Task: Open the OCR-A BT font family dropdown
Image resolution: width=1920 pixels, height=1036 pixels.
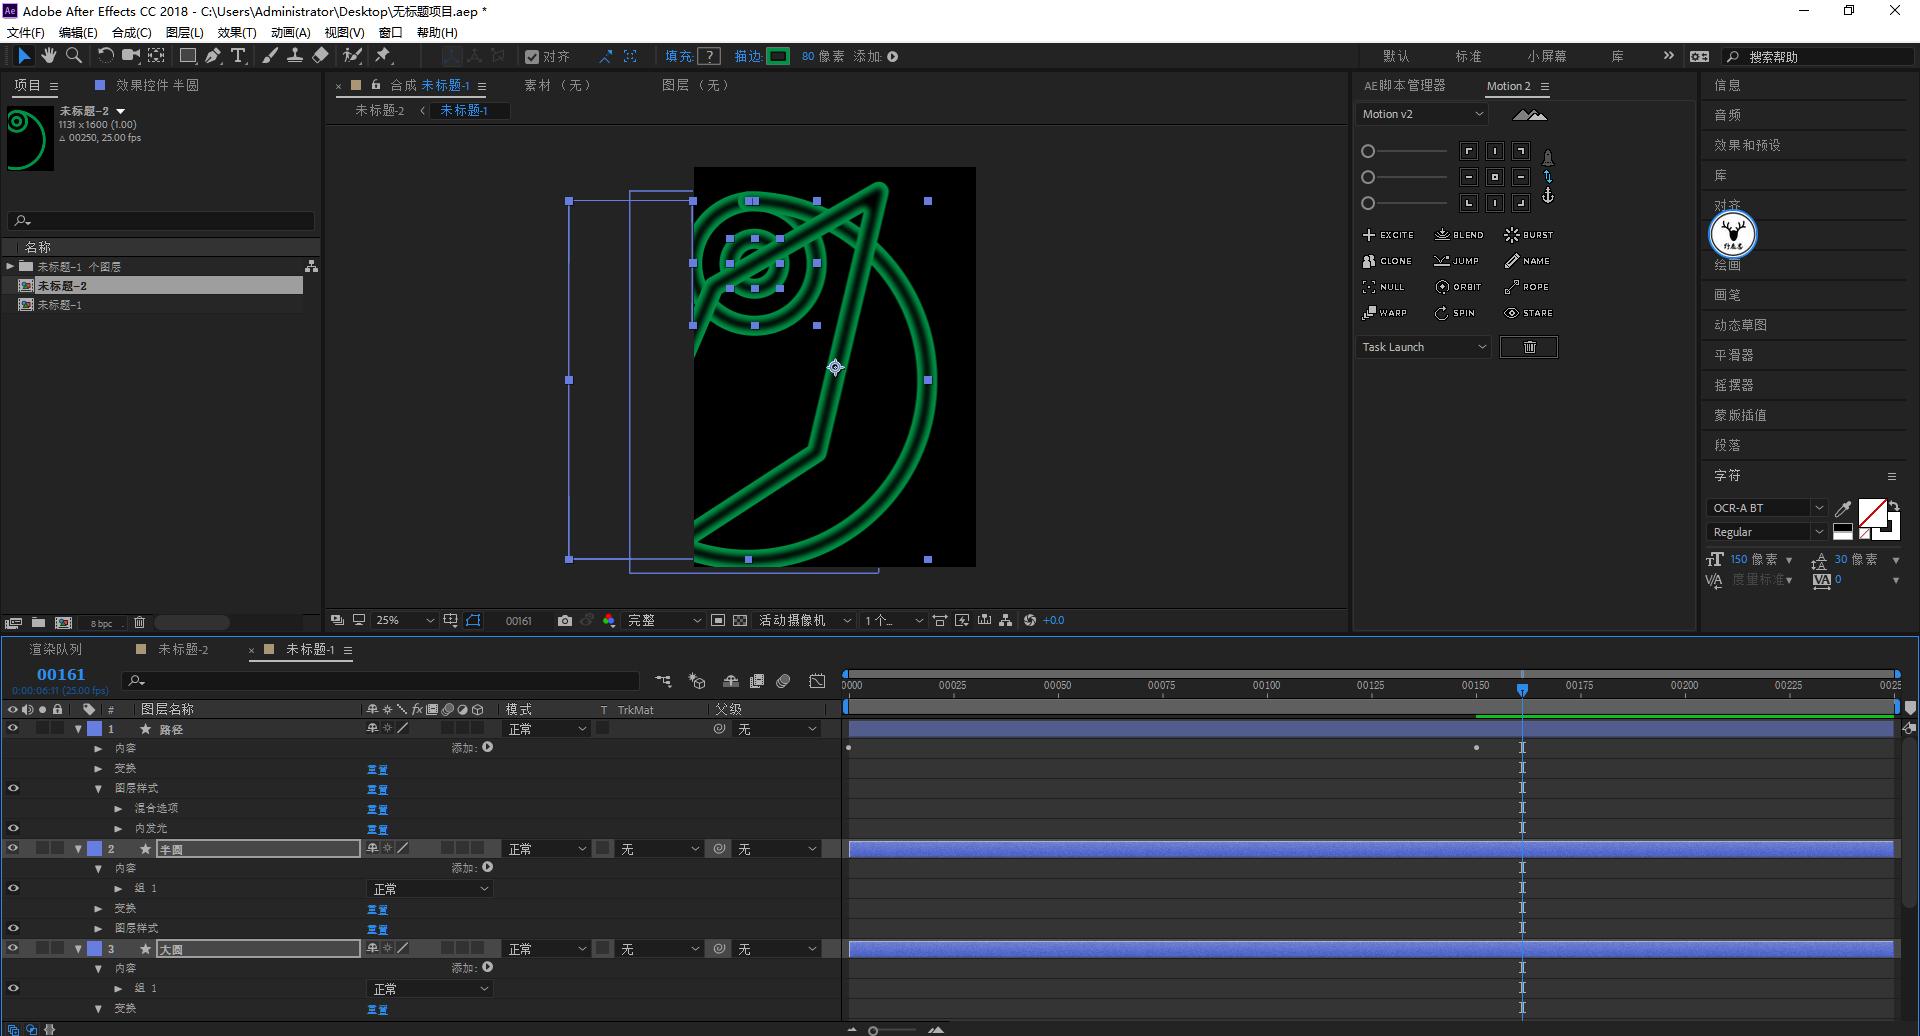Action: click(x=1819, y=508)
